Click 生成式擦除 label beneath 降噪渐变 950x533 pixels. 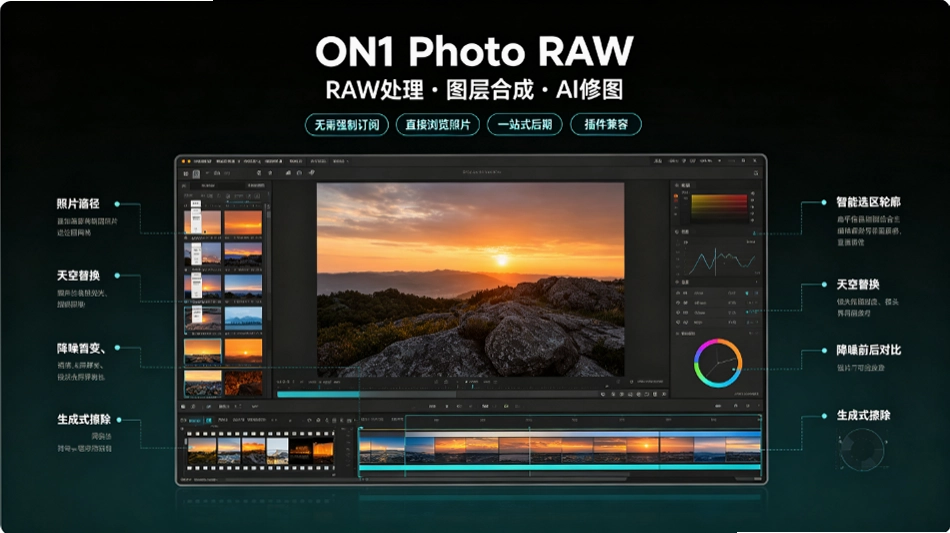point(84,419)
